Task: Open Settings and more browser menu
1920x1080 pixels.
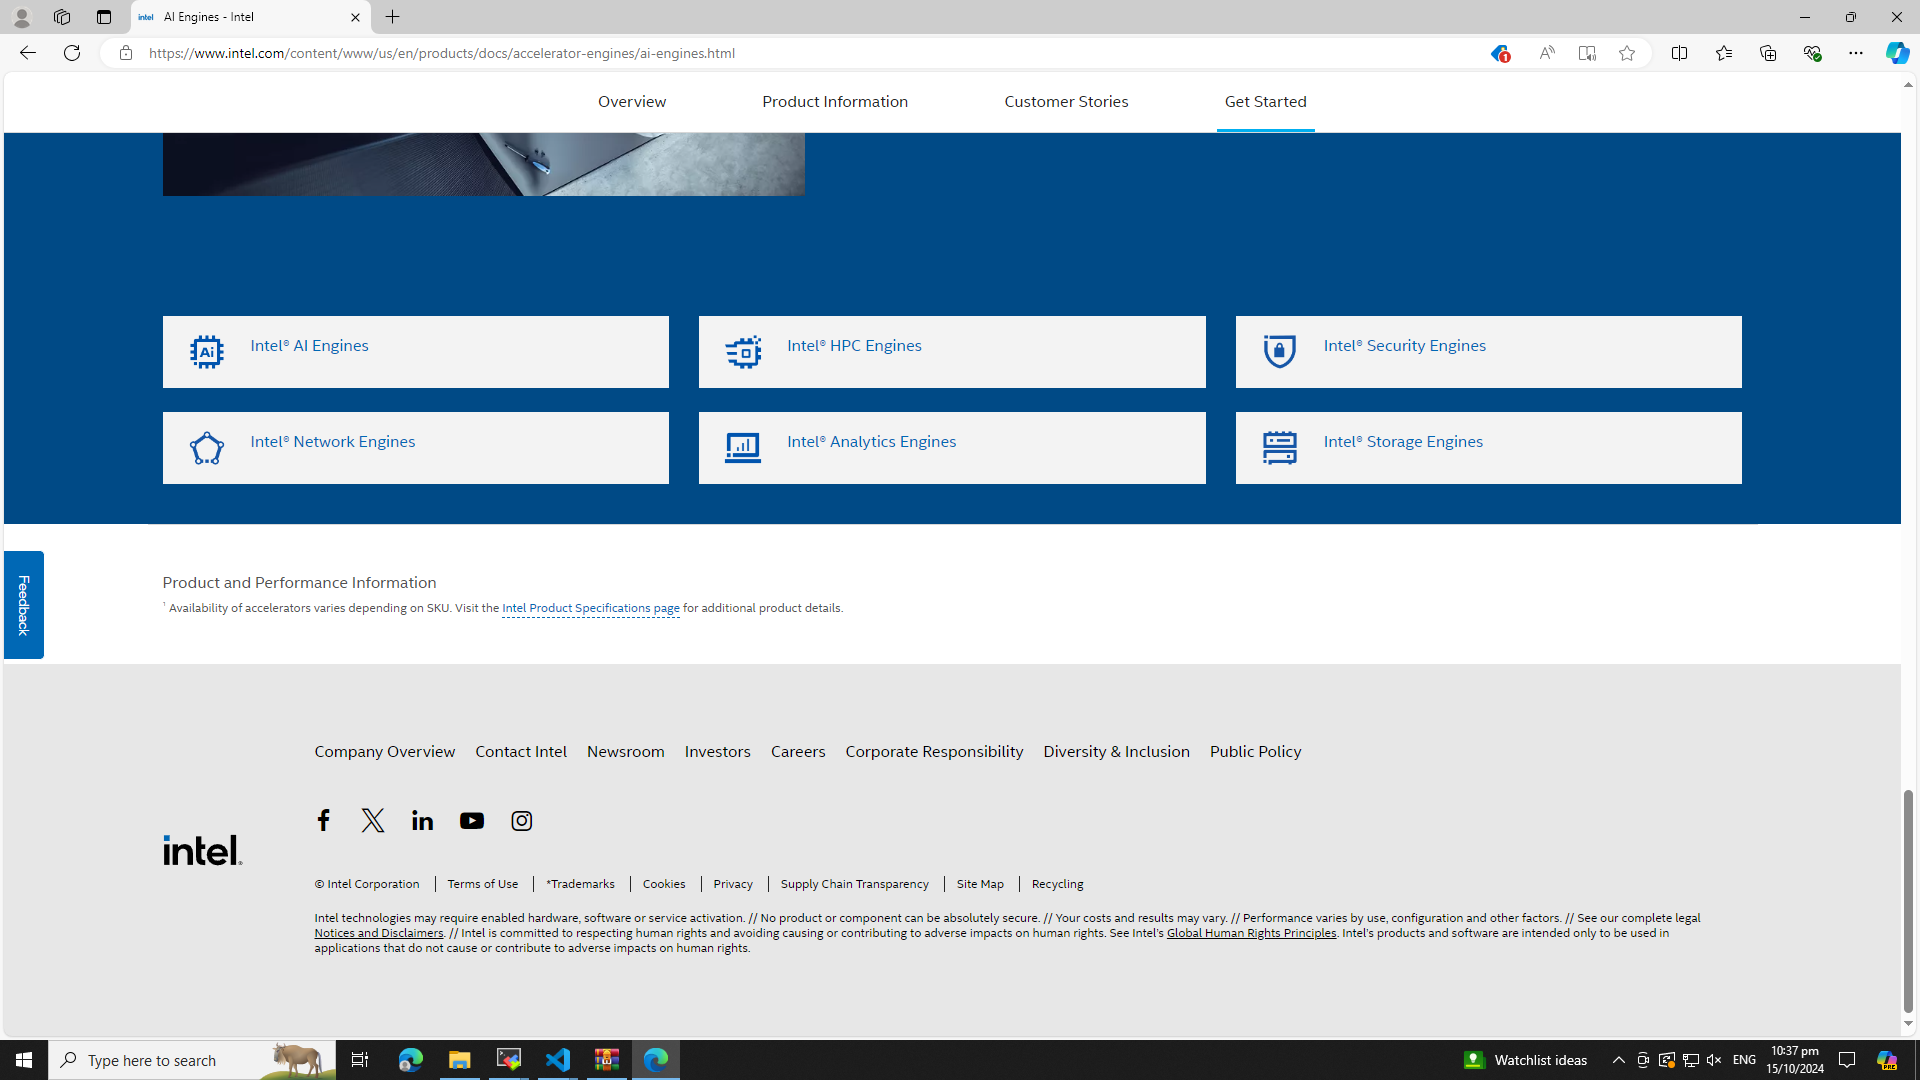Action: coord(1855,53)
